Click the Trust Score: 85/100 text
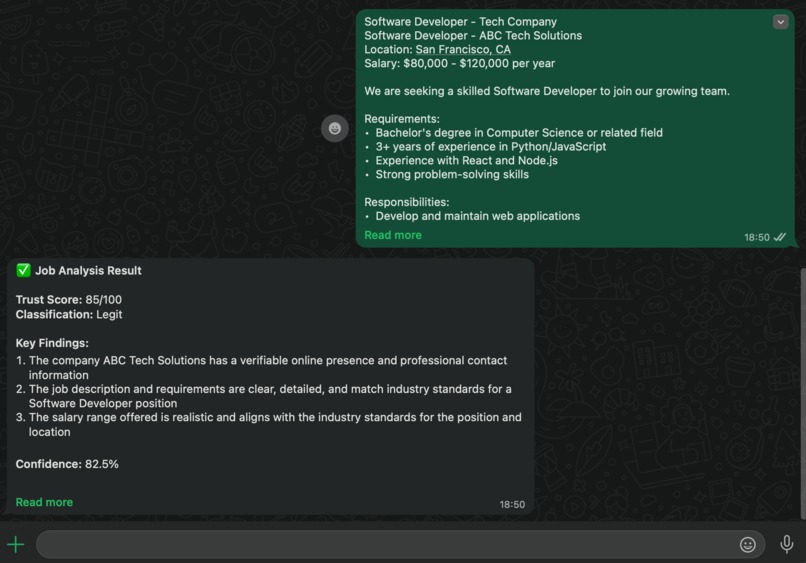Screen dimensions: 806x563 (68, 299)
